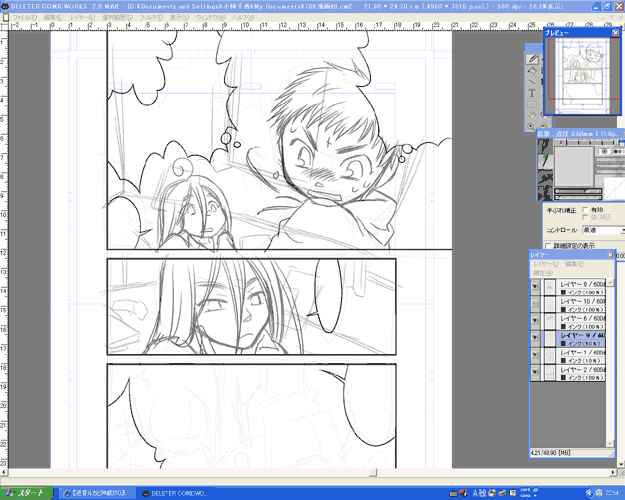Enable the 有効 stabilizer checkbox
Viewport: 625px width, 500px height.
coord(585,209)
